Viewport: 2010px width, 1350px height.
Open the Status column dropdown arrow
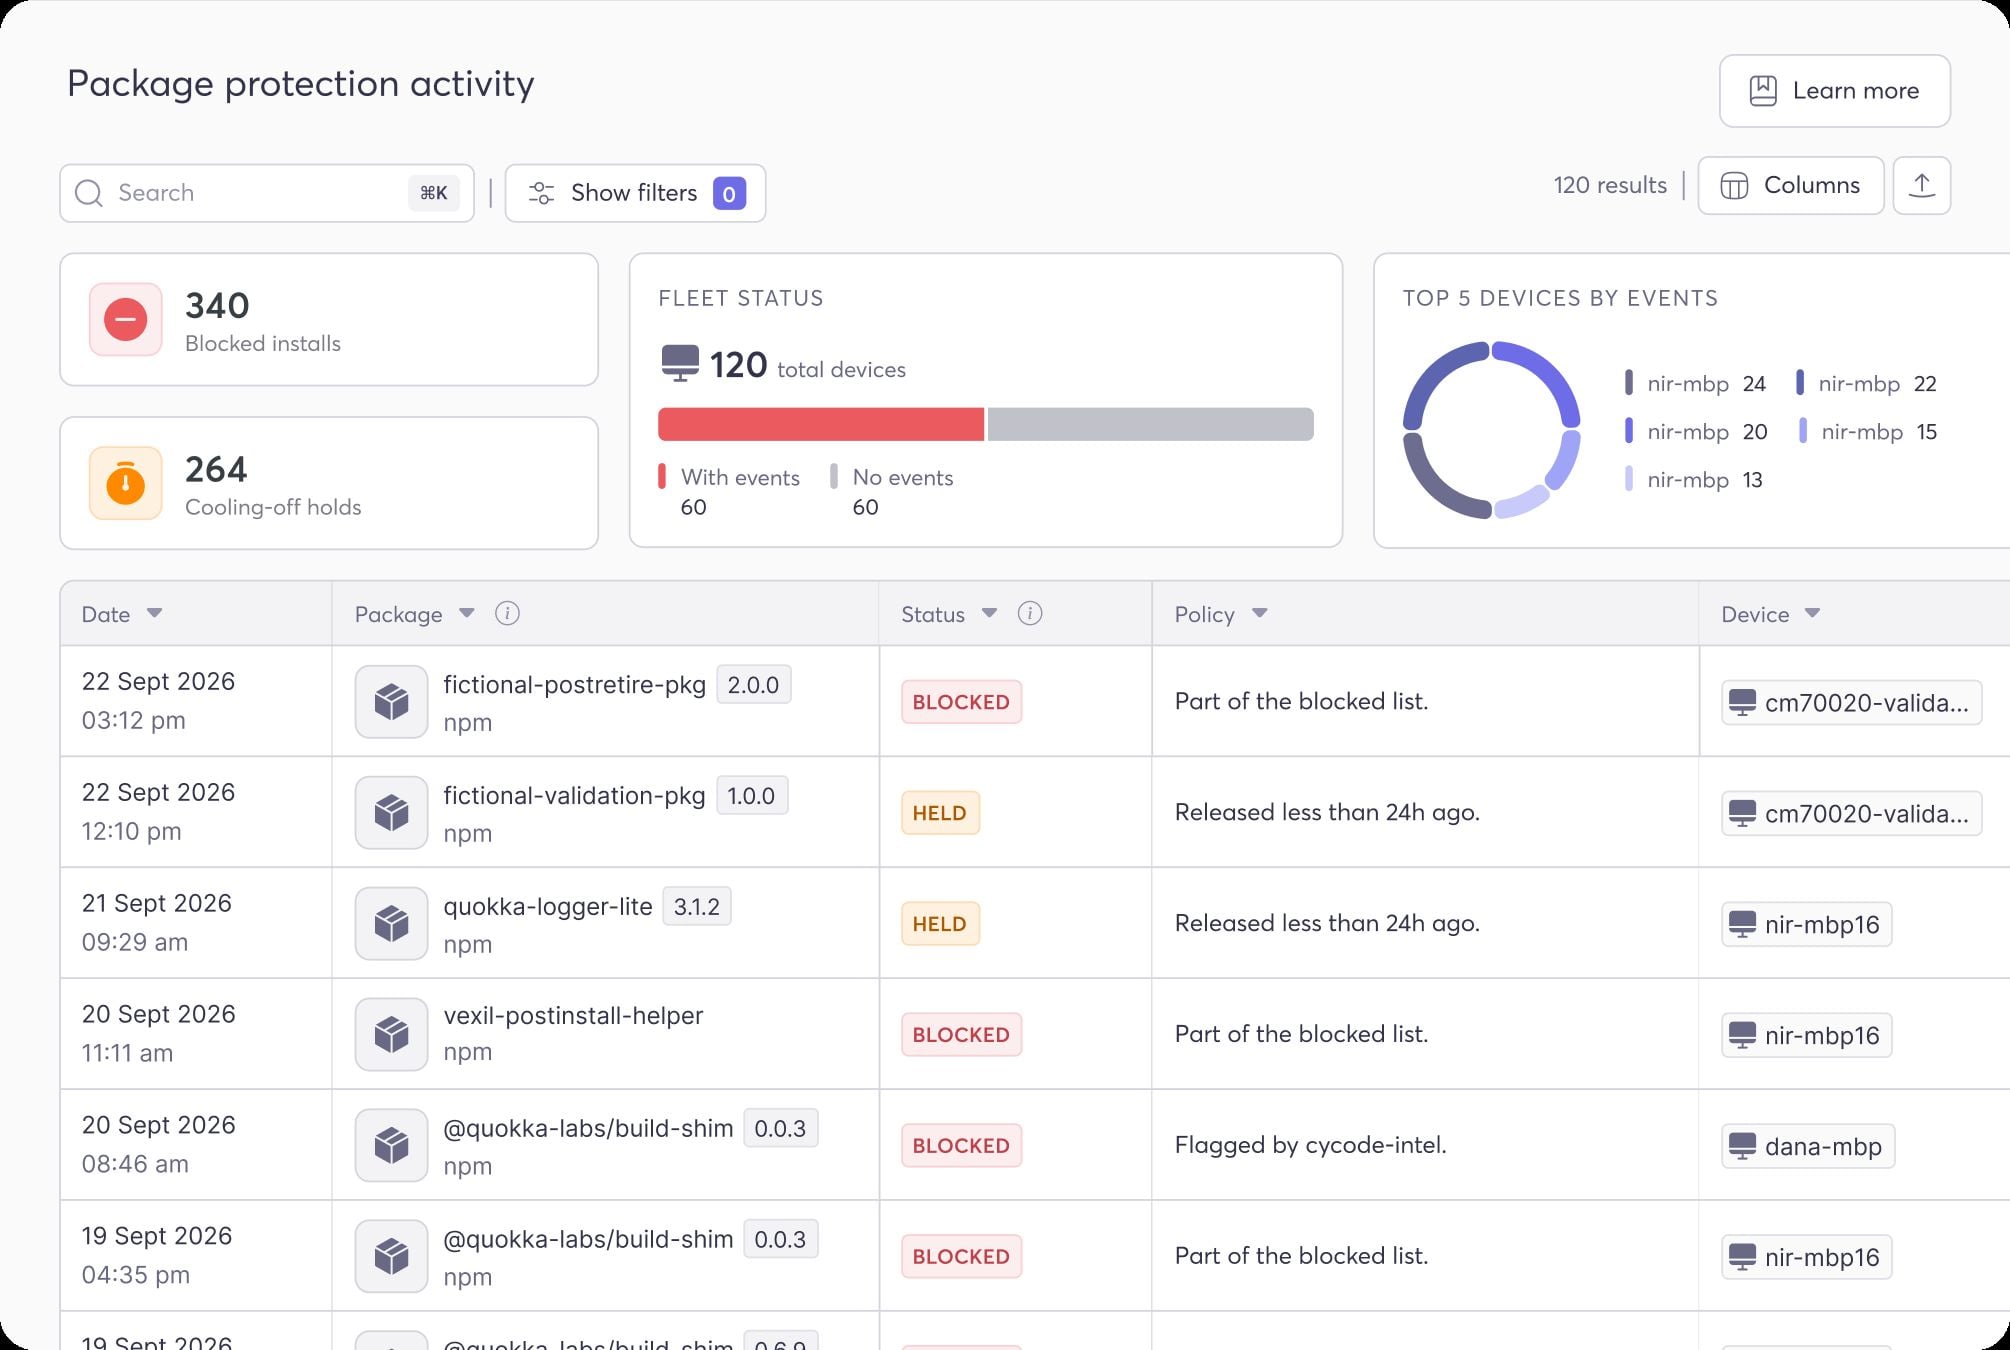coord(989,613)
